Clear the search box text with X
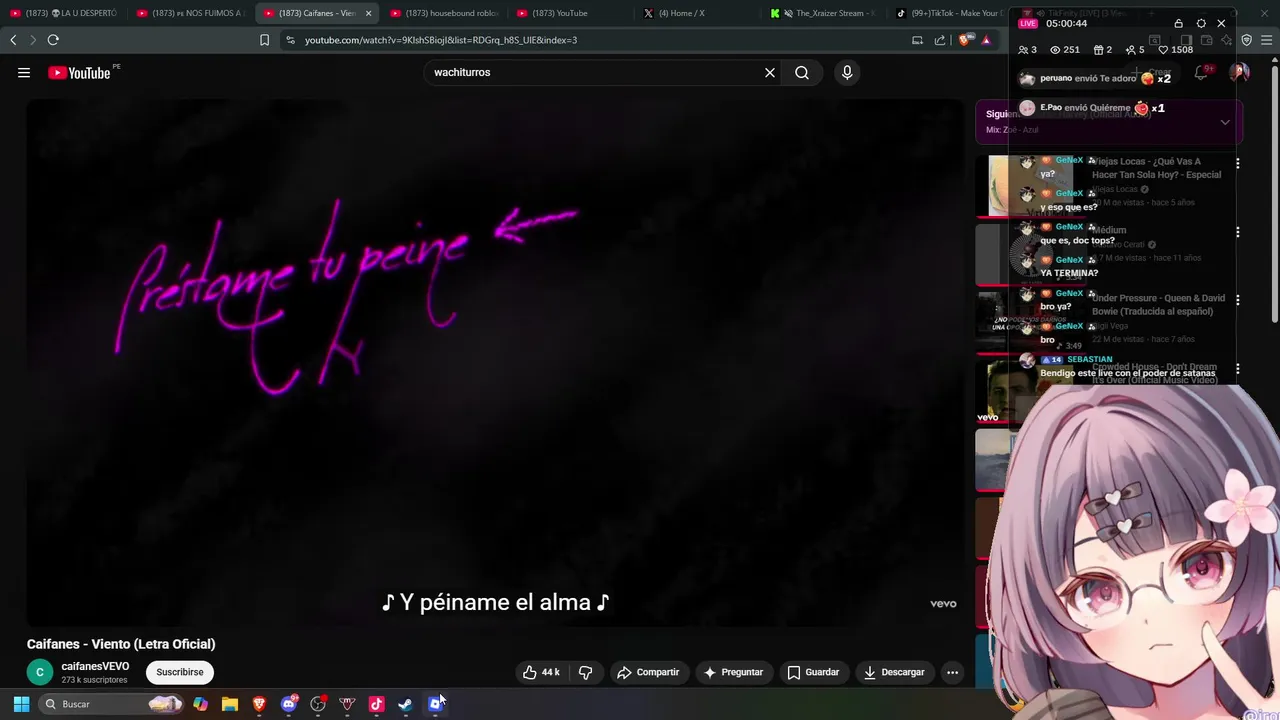This screenshot has height=720, width=1280. click(770, 72)
